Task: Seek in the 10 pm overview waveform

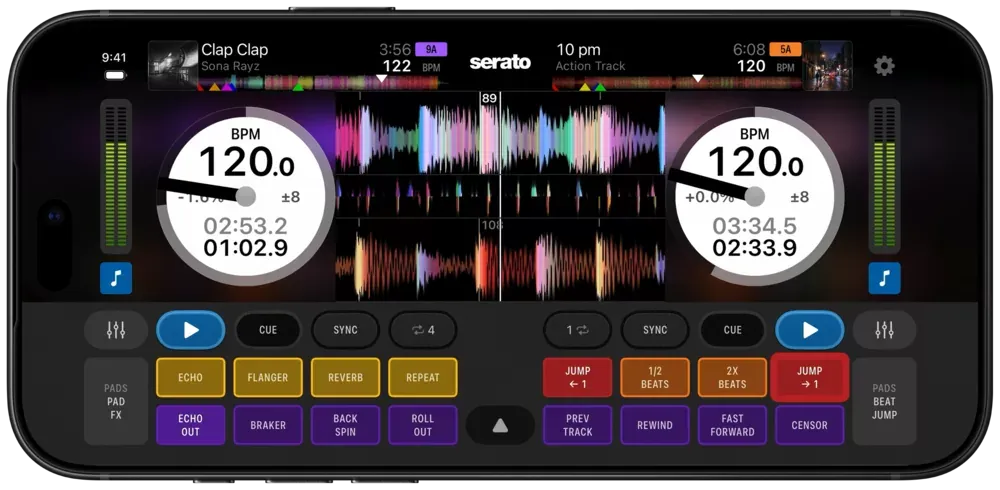Action: [x=677, y=82]
